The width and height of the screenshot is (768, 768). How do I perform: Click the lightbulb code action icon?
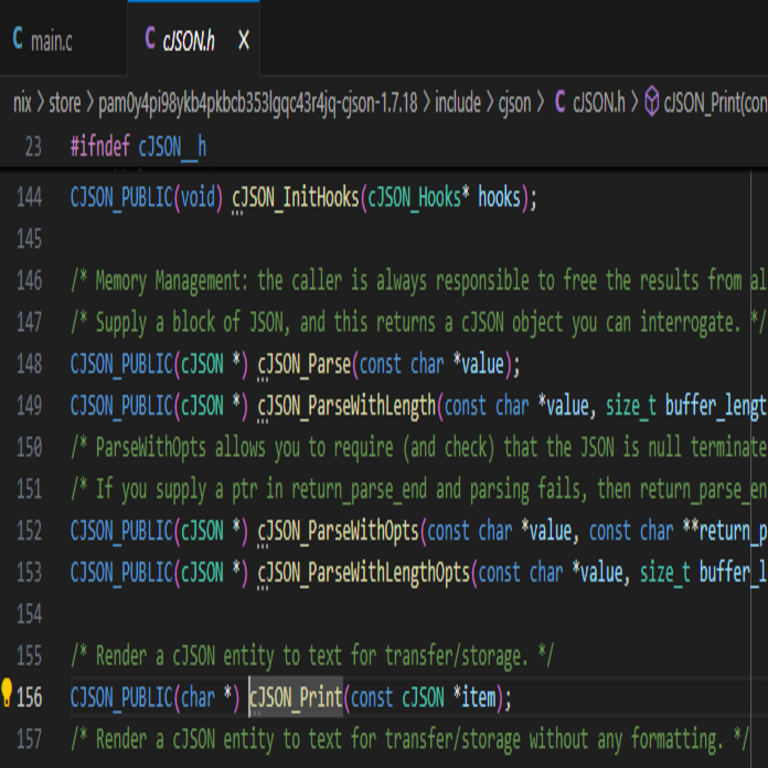pyautogui.click(x=7, y=692)
